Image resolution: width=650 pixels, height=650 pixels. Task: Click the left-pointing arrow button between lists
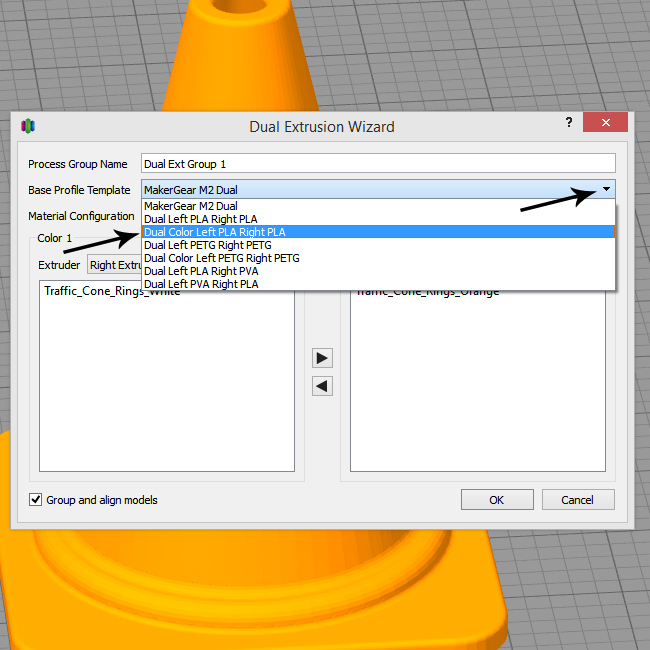tap(322, 386)
